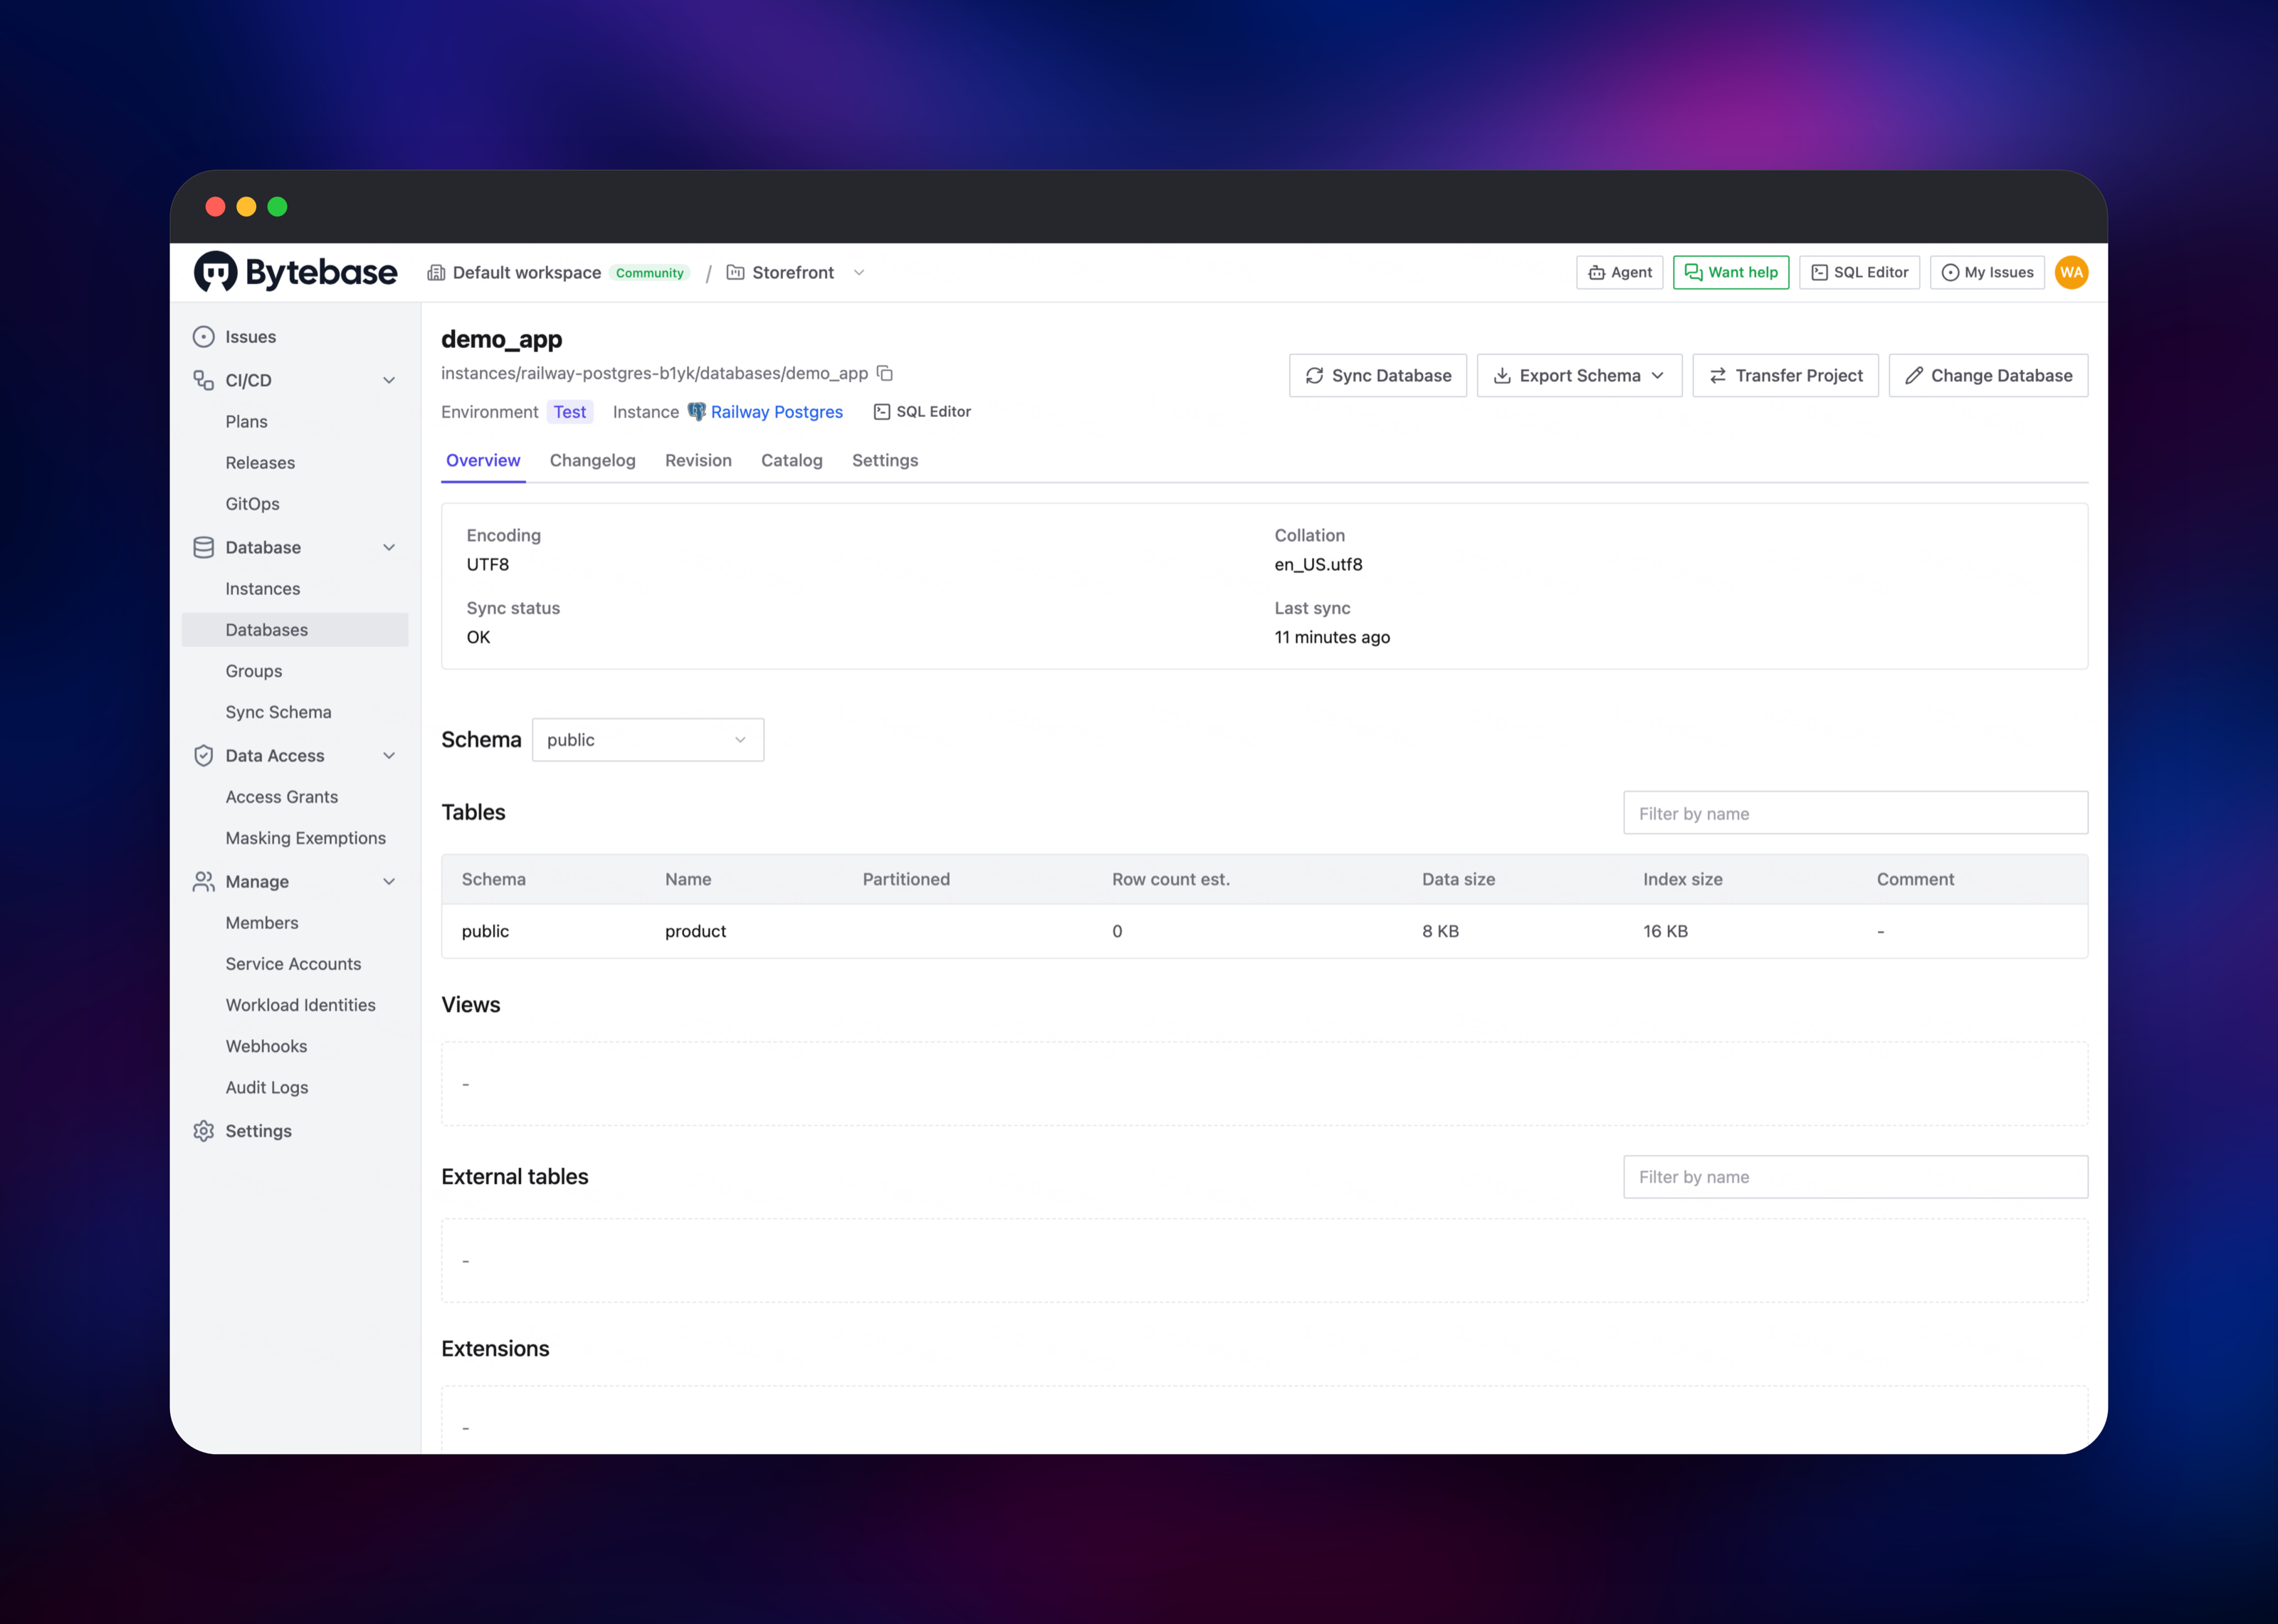Click the Default workspace breadcrumb
Viewport: 2278px width, 1624px height.
(526, 272)
